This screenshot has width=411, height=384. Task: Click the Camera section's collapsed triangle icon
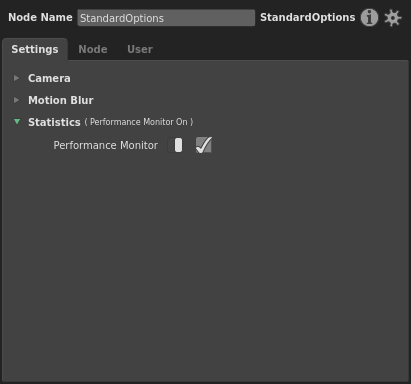(16, 78)
